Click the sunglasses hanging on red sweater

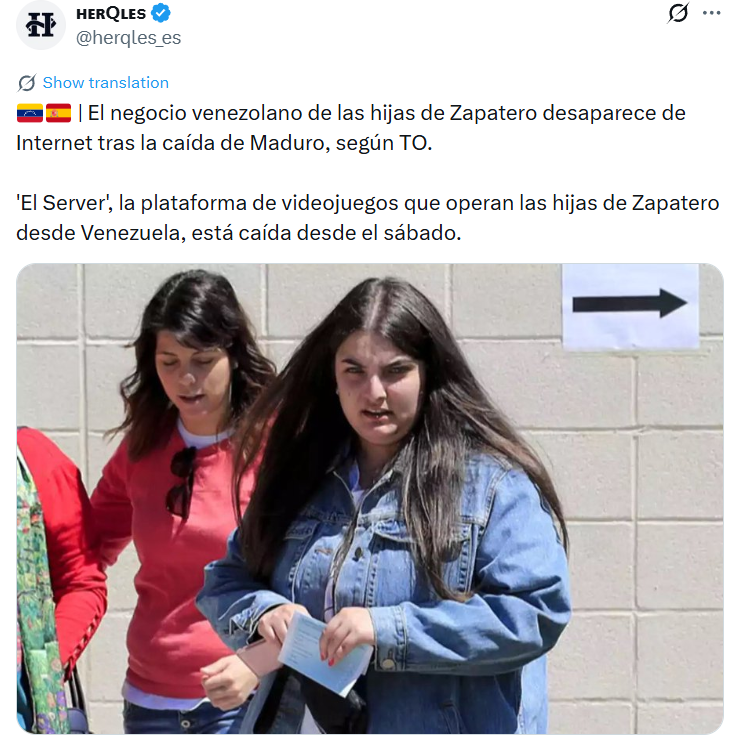point(181,483)
